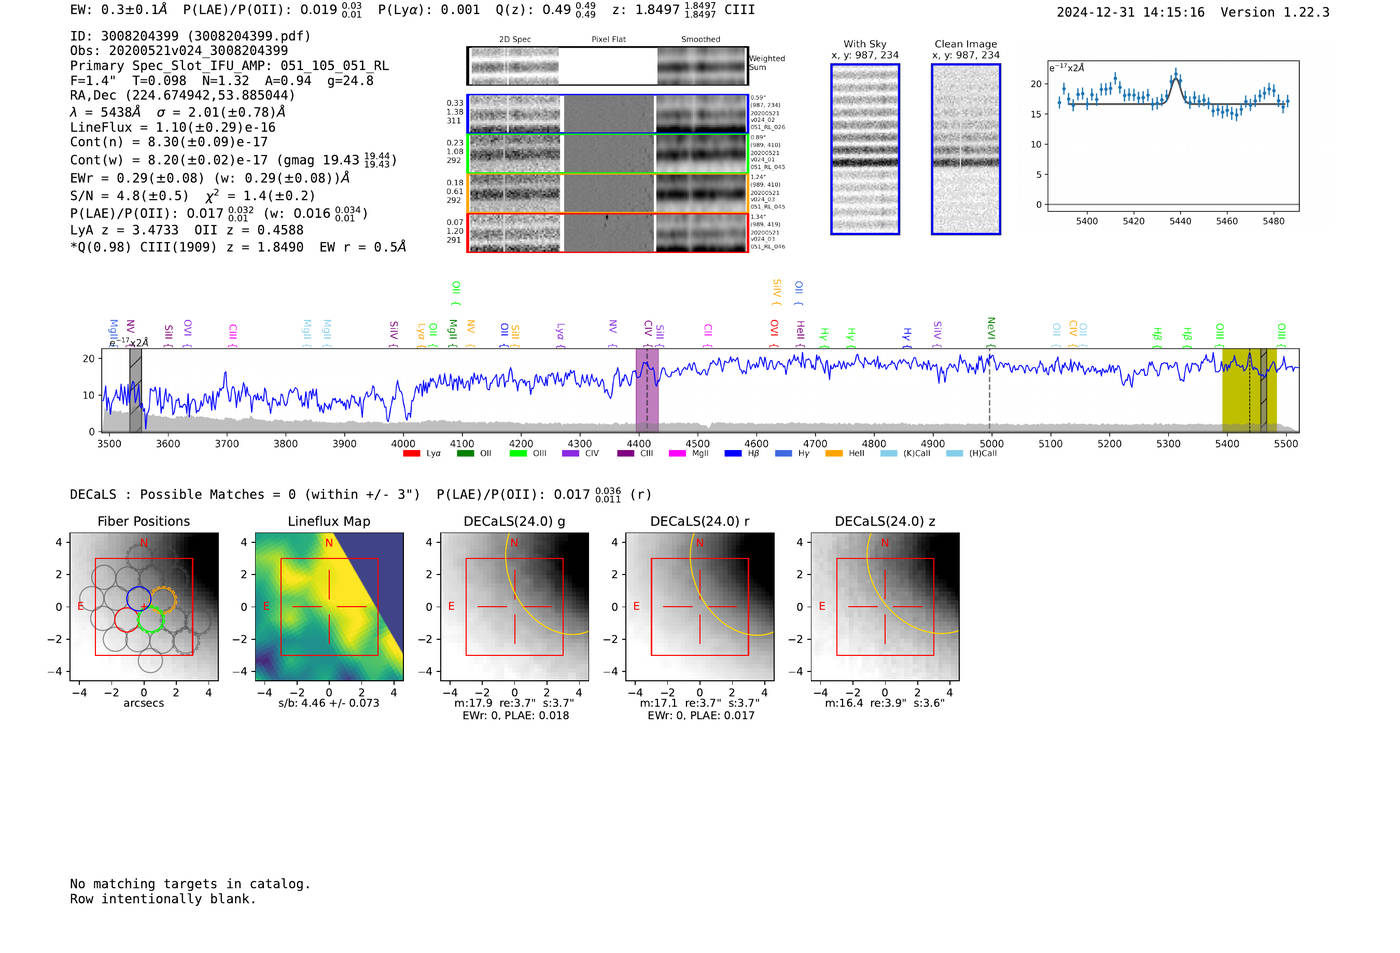Click the dark green OII legend swatch
The height and width of the screenshot is (953, 1400).
(x=465, y=454)
